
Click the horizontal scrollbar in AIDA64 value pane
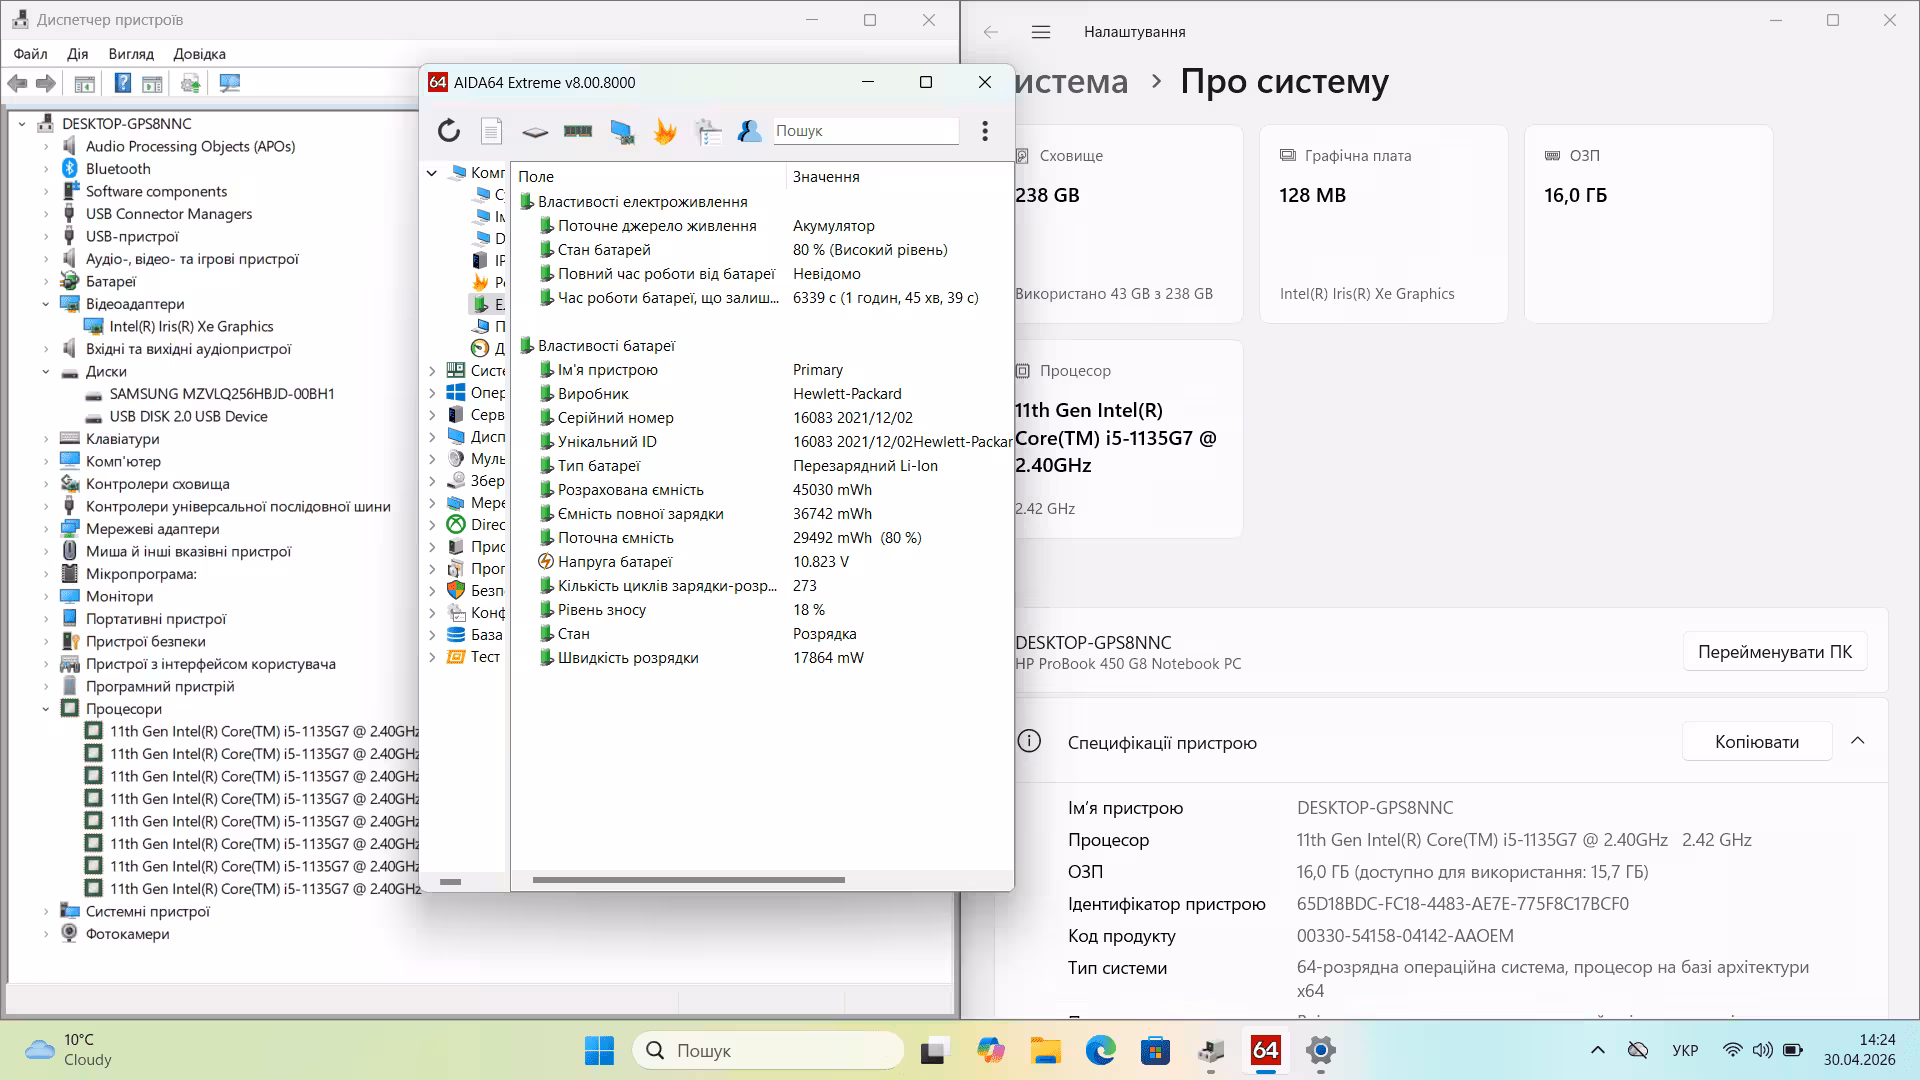pyautogui.click(x=689, y=880)
